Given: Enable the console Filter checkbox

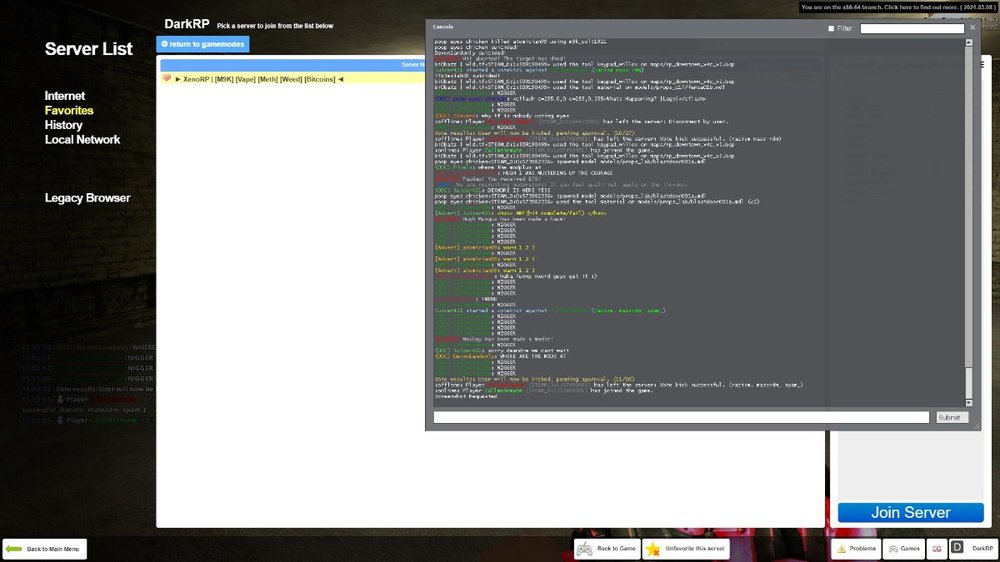Looking at the screenshot, I should 831,29.
